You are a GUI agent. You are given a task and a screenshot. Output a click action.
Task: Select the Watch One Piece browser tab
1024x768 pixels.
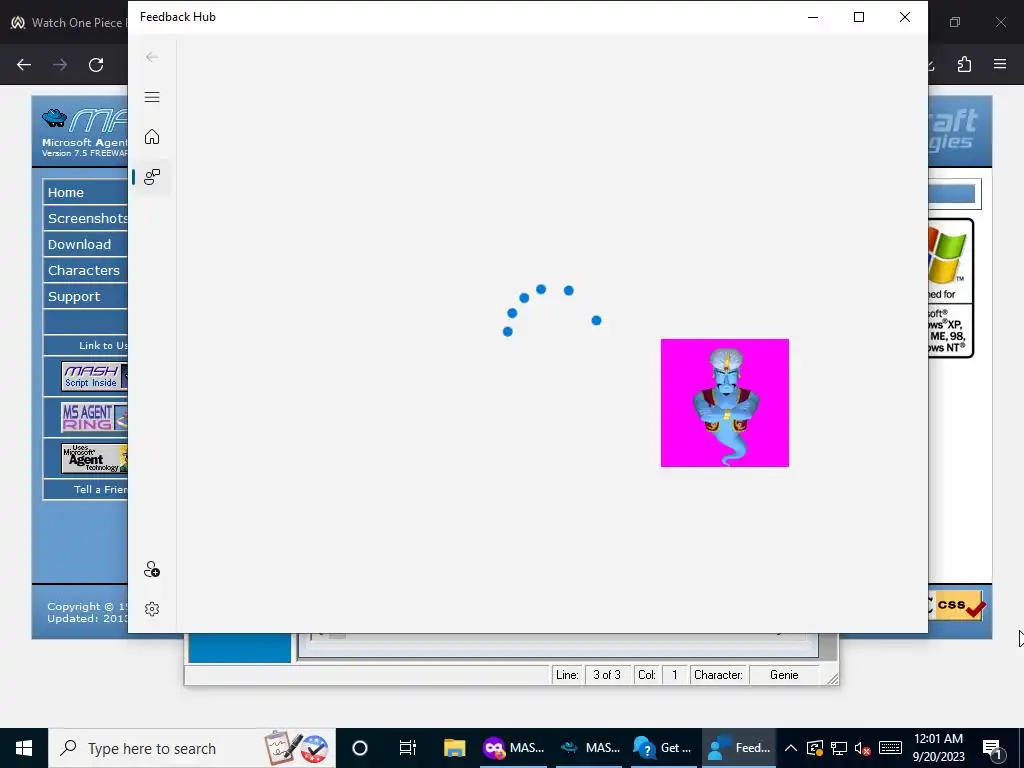coord(69,23)
